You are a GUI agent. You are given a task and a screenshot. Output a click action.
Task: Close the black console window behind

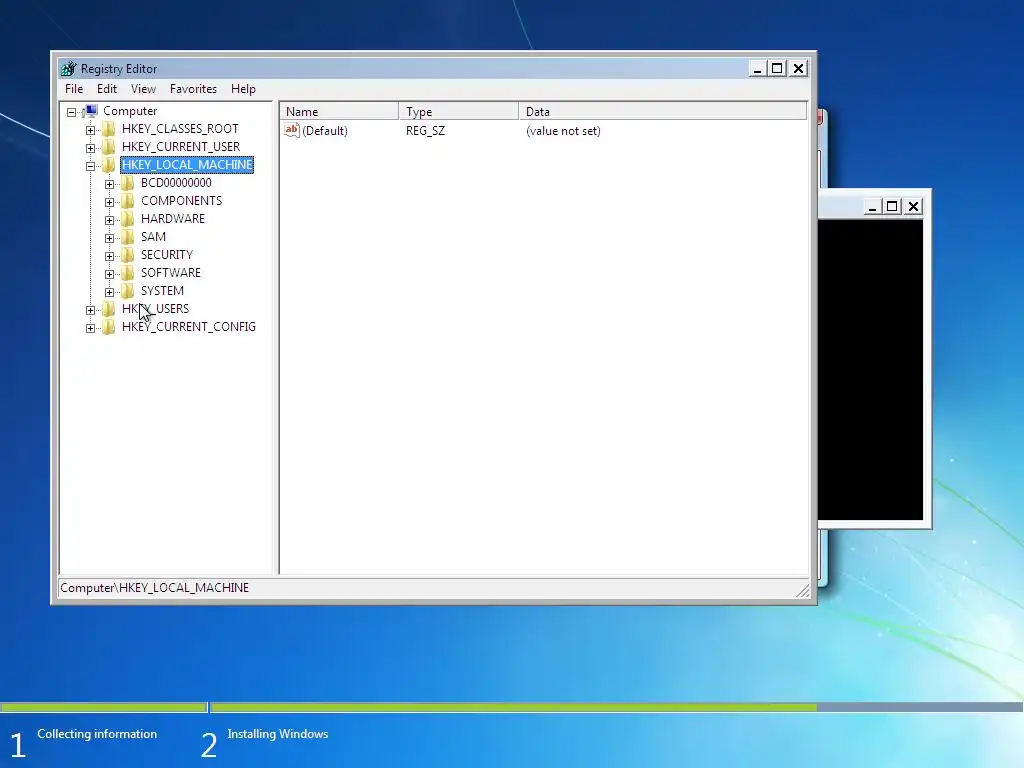click(x=914, y=206)
